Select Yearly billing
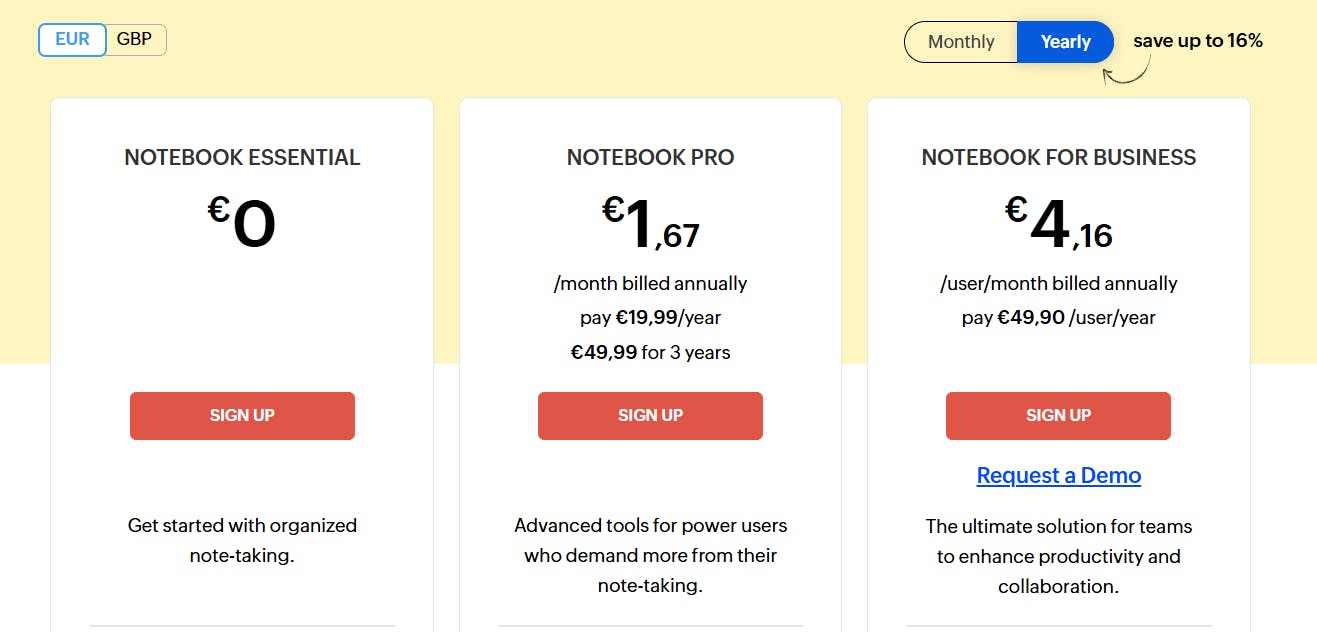This screenshot has width=1317, height=632. tap(1064, 42)
